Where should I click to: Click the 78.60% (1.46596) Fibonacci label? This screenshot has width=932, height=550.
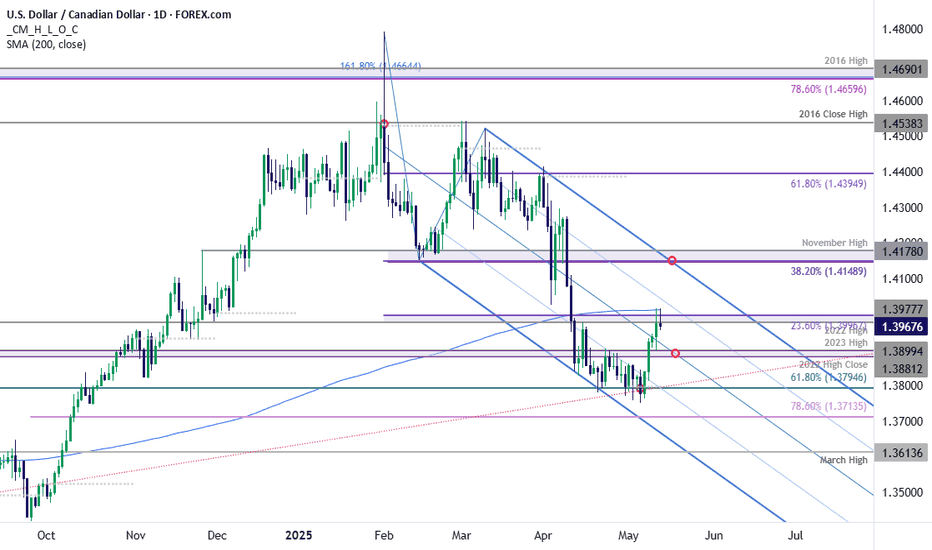[x=829, y=89]
